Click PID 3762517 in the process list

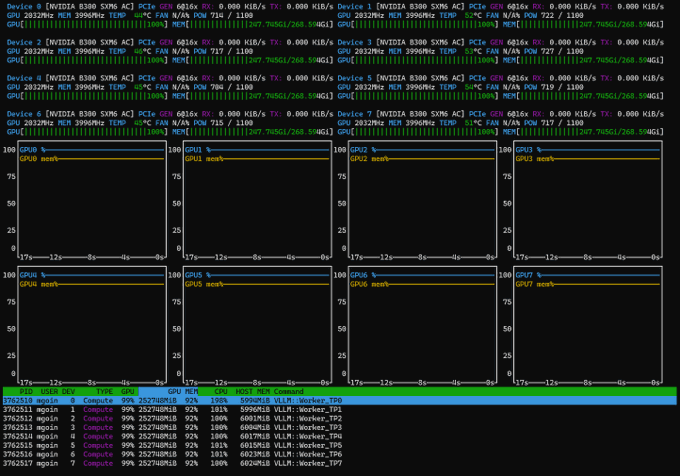point(18,463)
